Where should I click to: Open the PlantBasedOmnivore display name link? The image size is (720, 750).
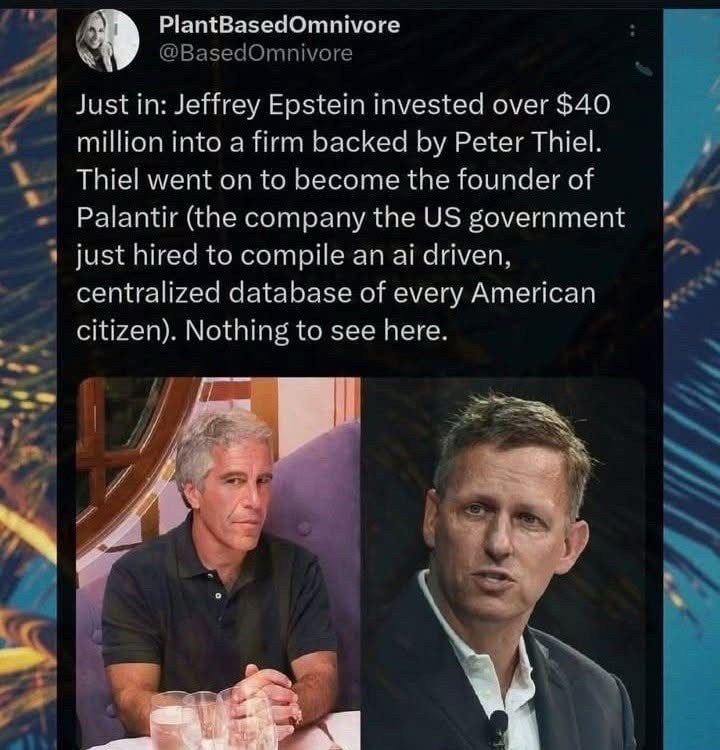[279, 24]
